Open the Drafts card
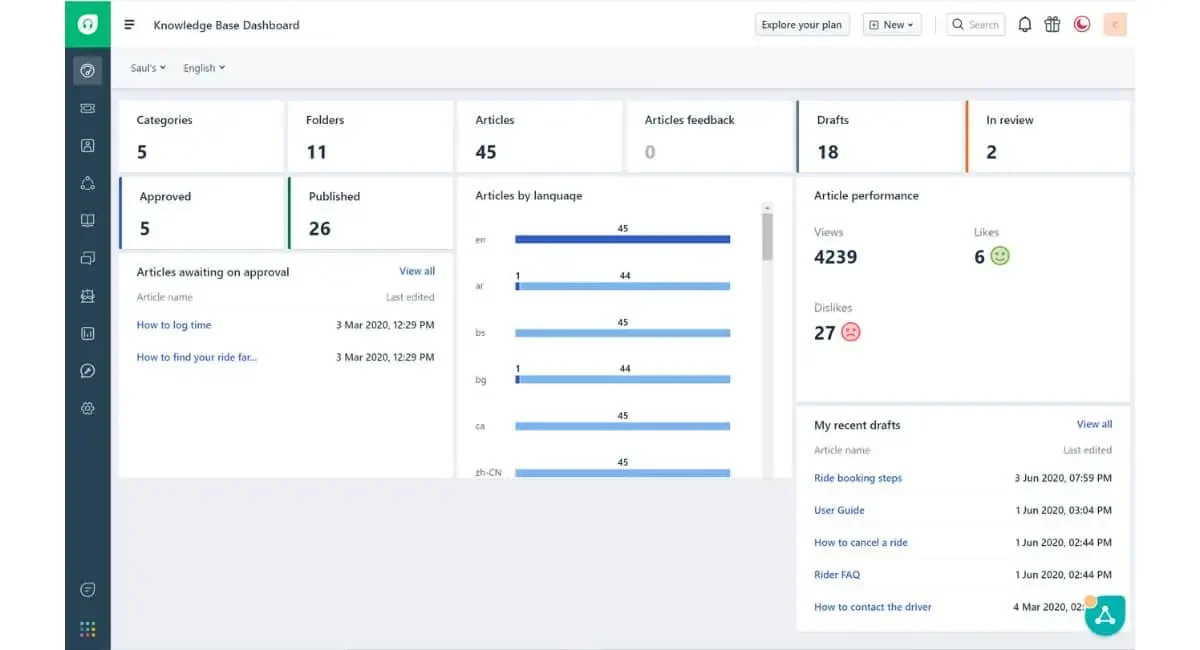This screenshot has height=650, width=1200. 879,136
